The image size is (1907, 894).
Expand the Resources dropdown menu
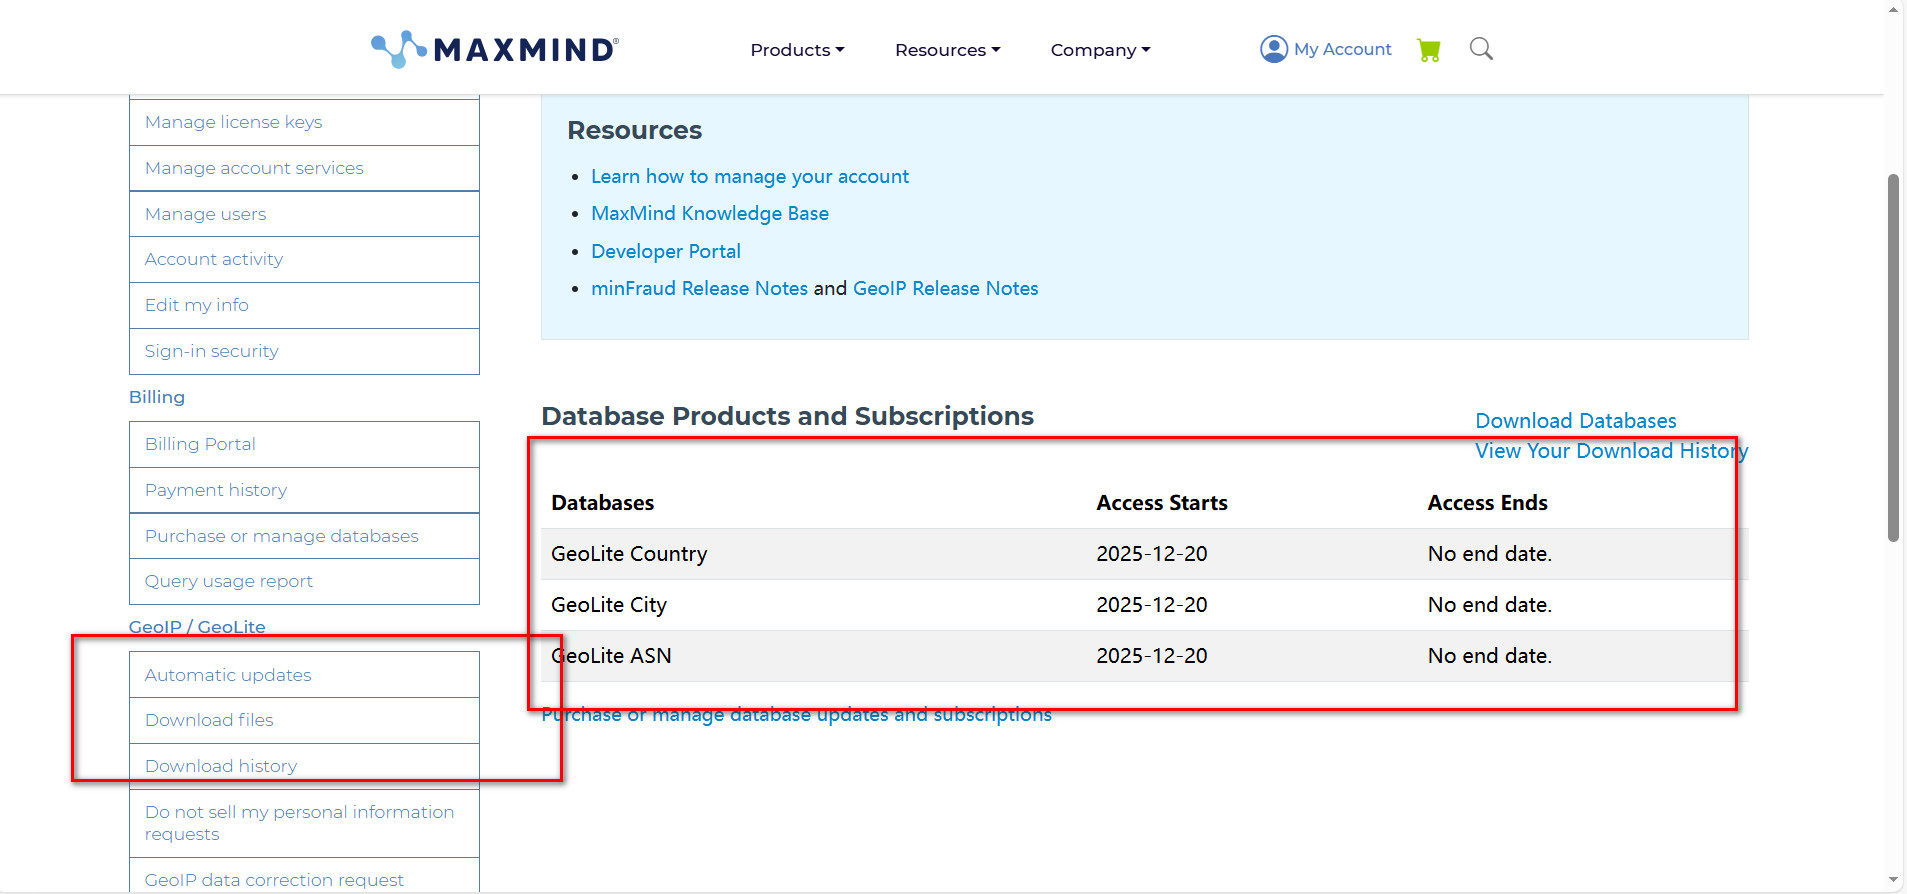947,50
